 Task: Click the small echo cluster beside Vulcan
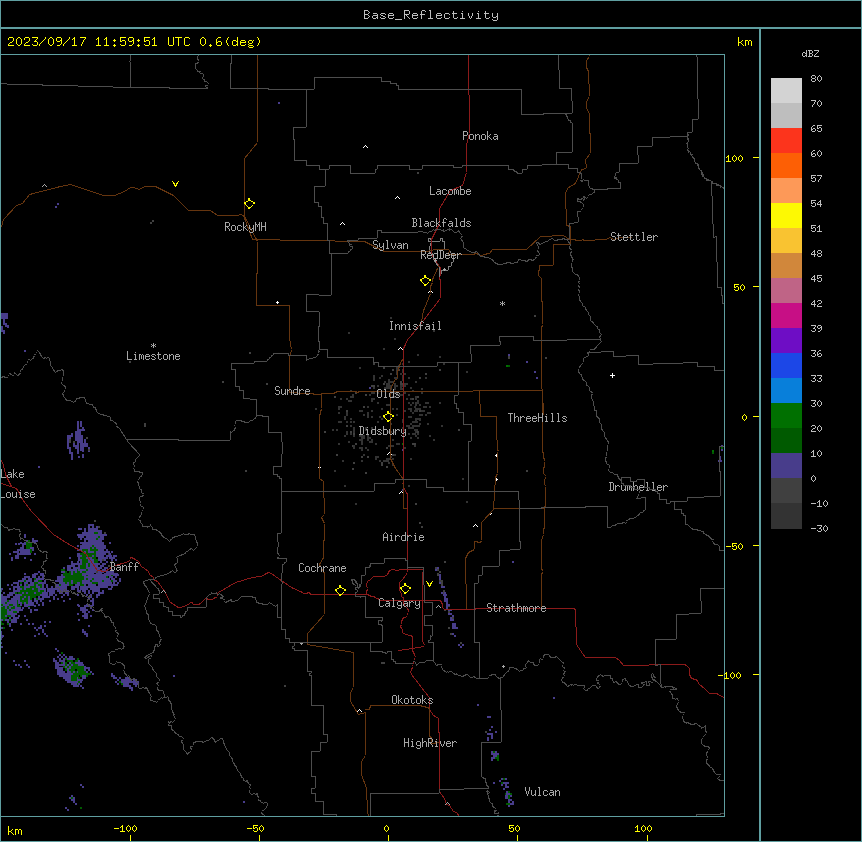click(506, 793)
